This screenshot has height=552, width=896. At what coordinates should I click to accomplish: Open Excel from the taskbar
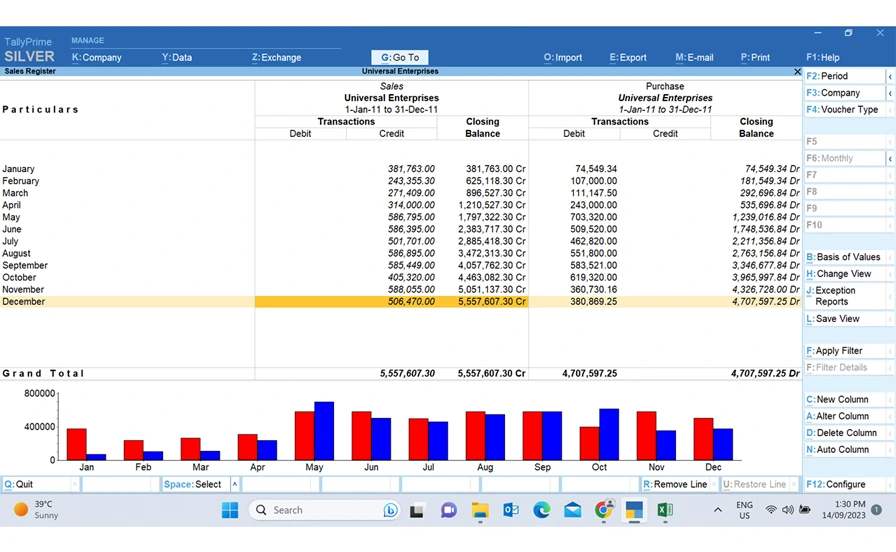pos(665,510)
